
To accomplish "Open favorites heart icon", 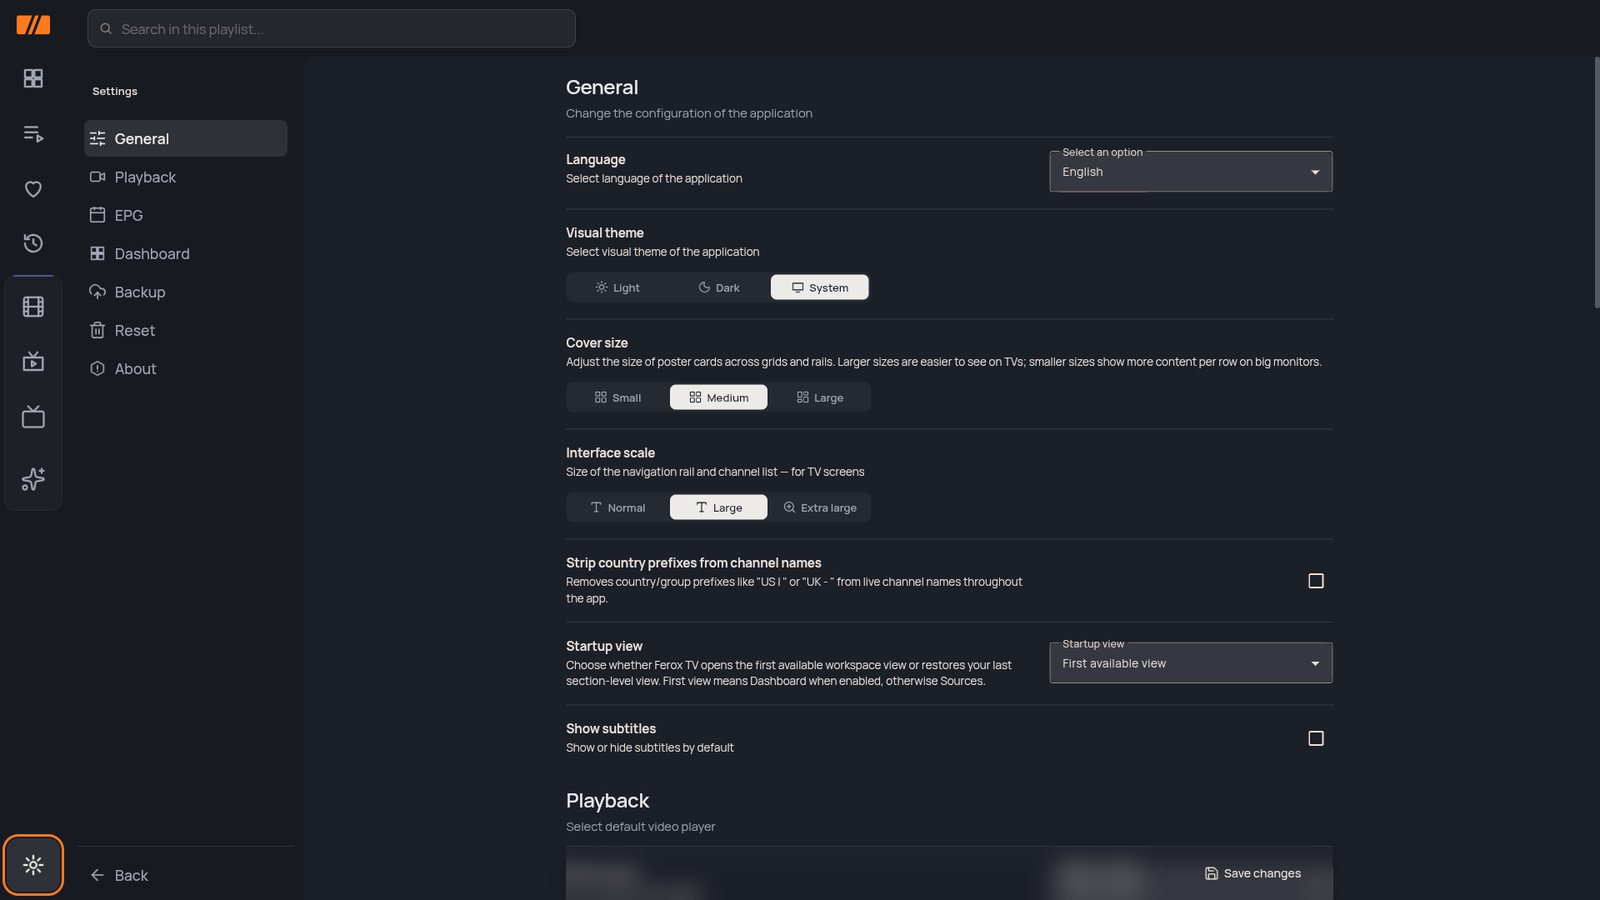I will pos(33,189).
